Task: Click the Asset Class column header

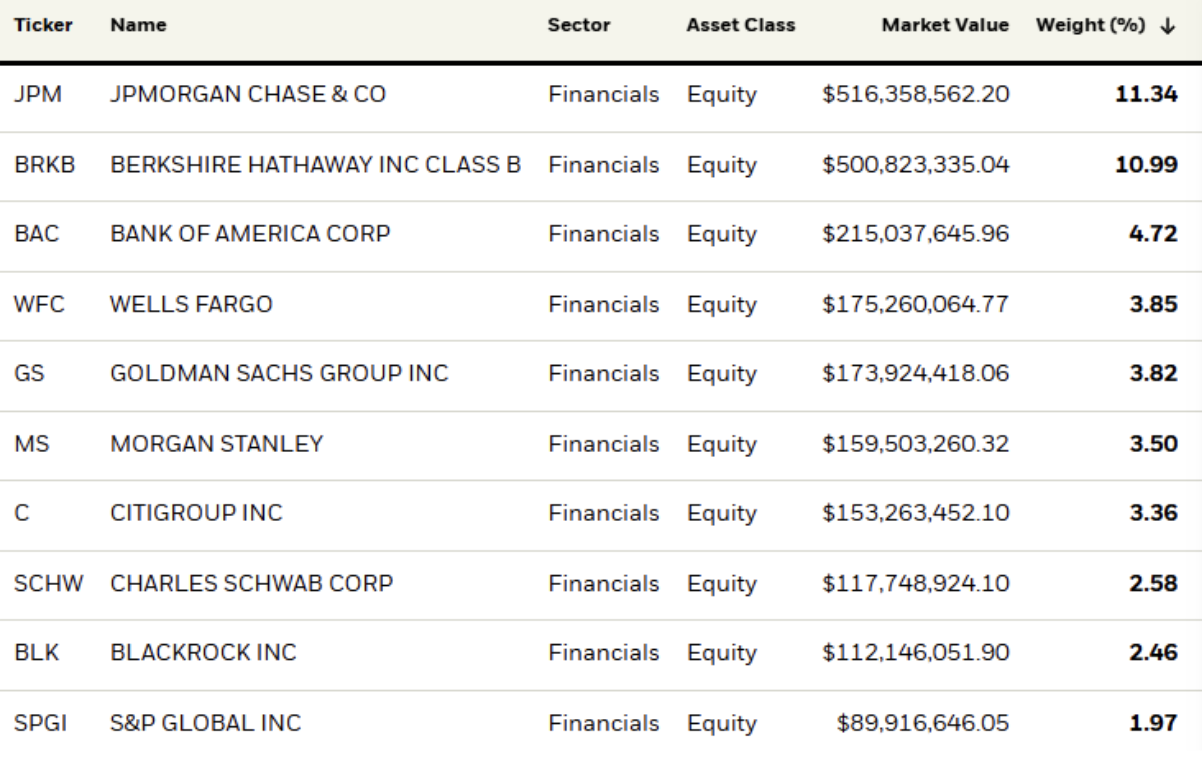Action: 740,27
